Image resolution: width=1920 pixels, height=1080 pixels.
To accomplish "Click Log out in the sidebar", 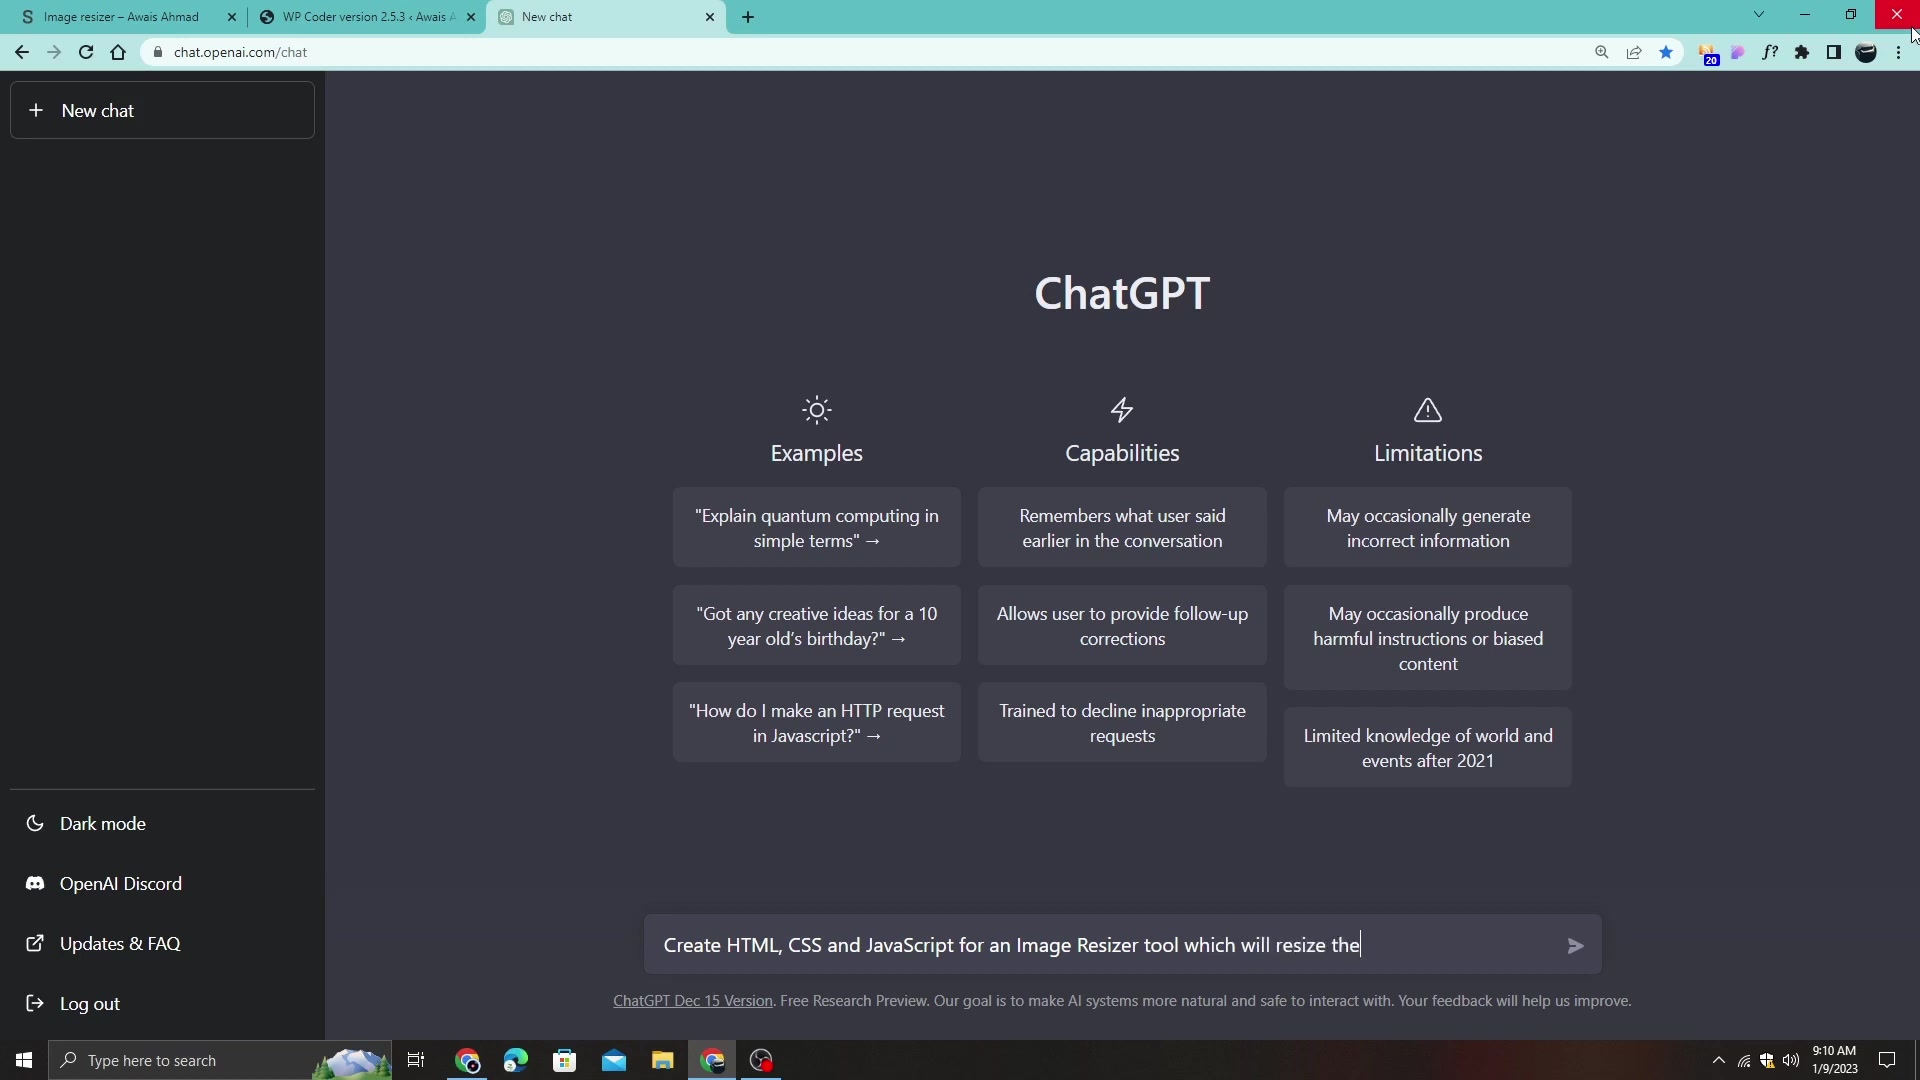I will 162,1004.
